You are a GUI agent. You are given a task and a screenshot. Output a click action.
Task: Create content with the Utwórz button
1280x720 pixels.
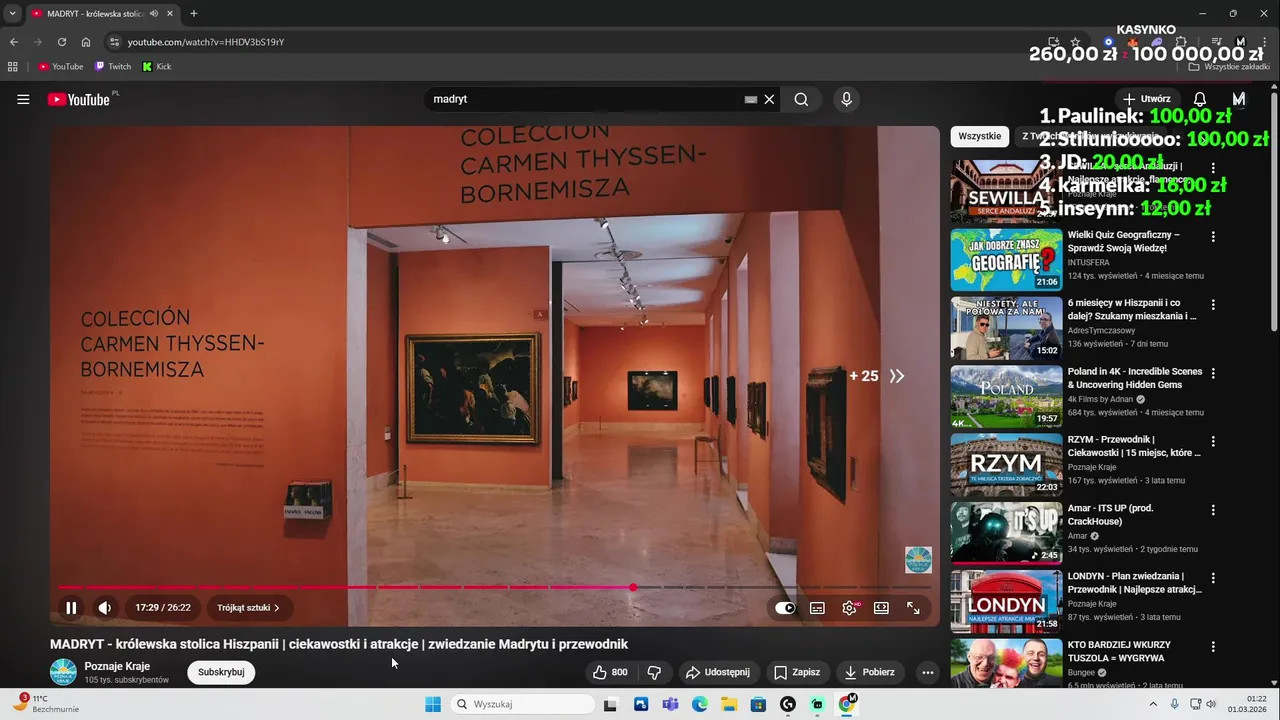point(1146,99)
